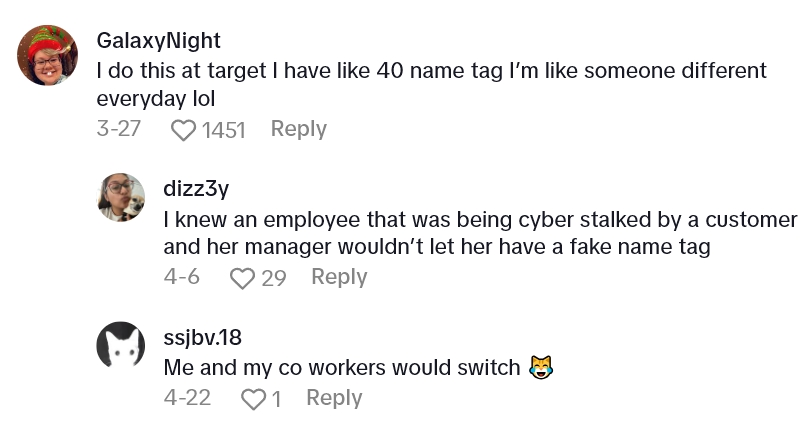Open GalaxyNight's profile picture
The height and width of the screenshot is (422, 807).
(x=47, y=55)
